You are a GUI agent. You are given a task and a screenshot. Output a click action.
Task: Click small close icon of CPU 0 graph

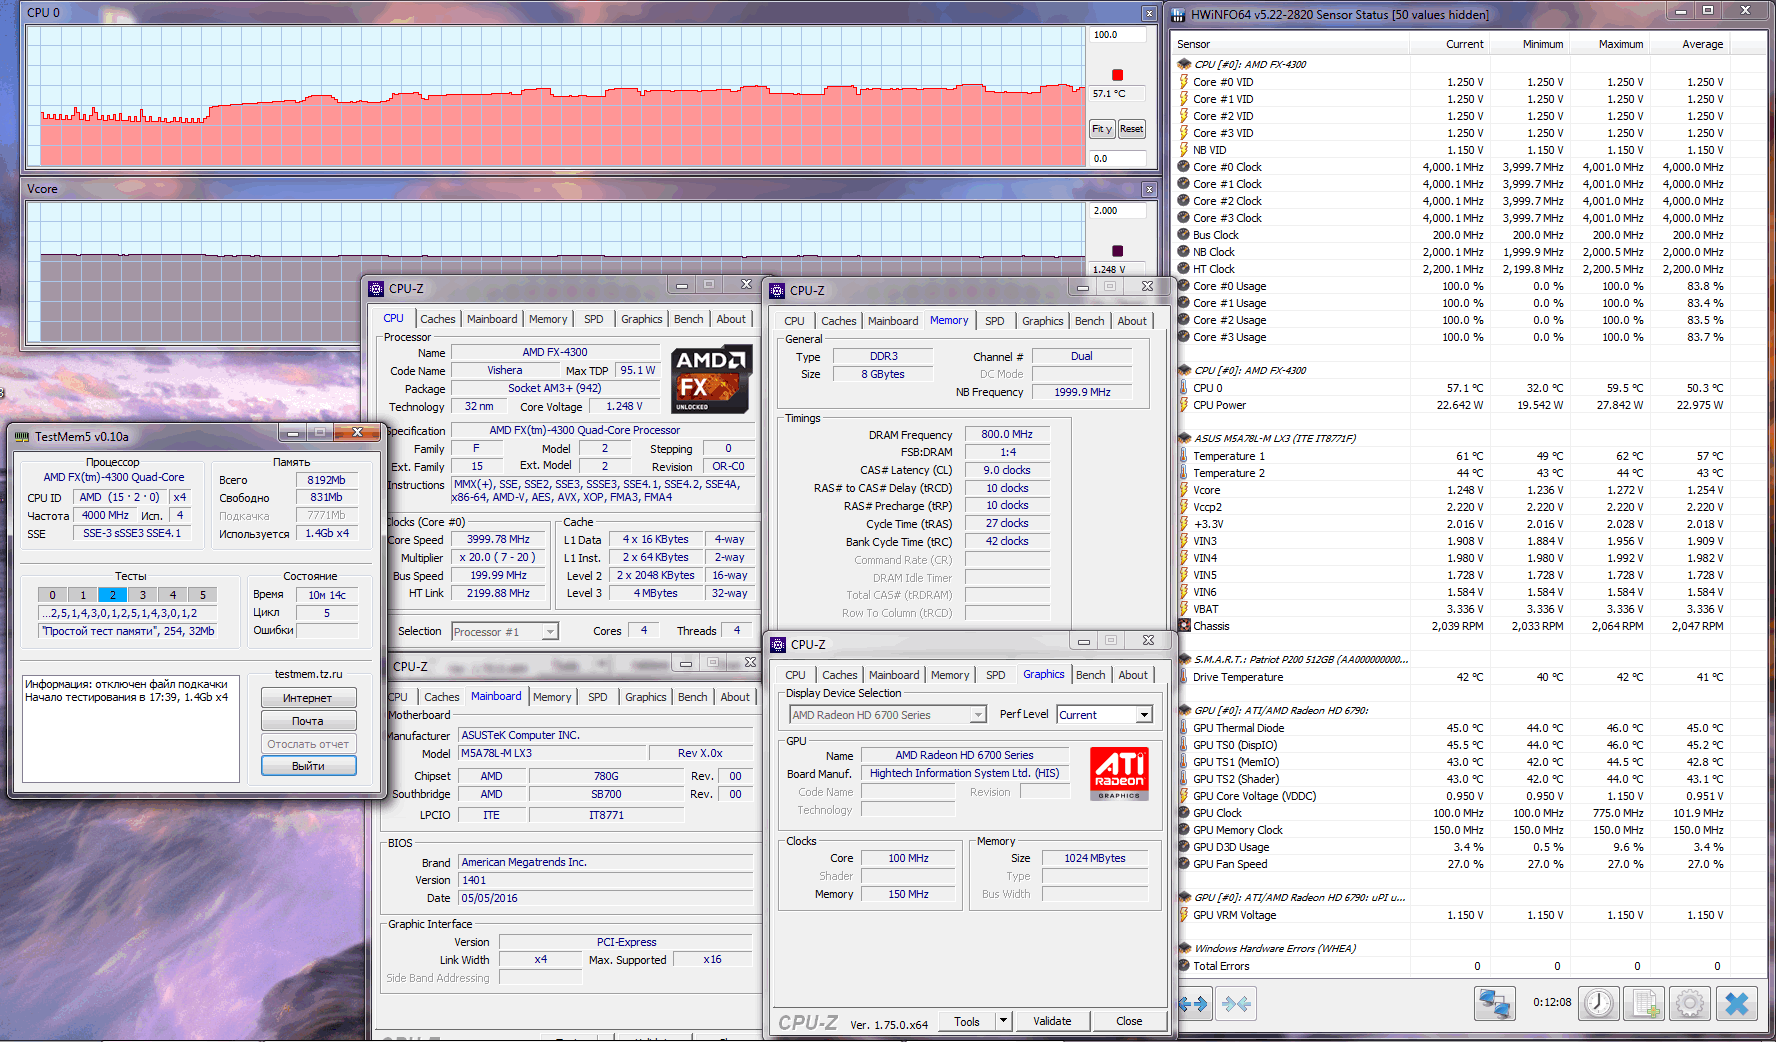(1149, 13)
